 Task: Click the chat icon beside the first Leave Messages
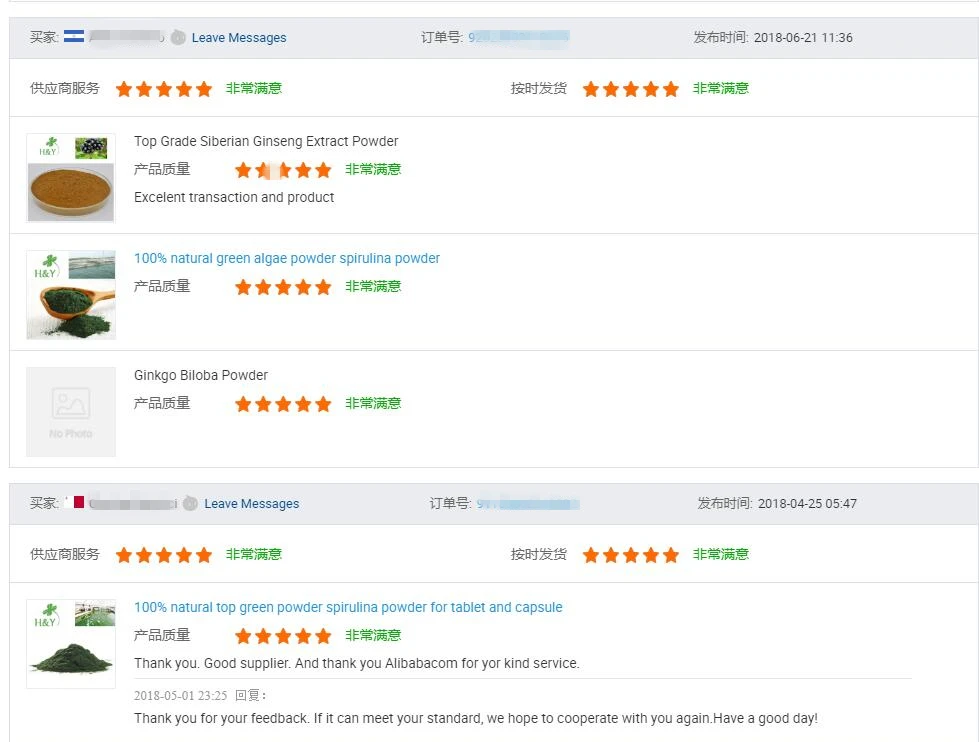pos(178,38)
